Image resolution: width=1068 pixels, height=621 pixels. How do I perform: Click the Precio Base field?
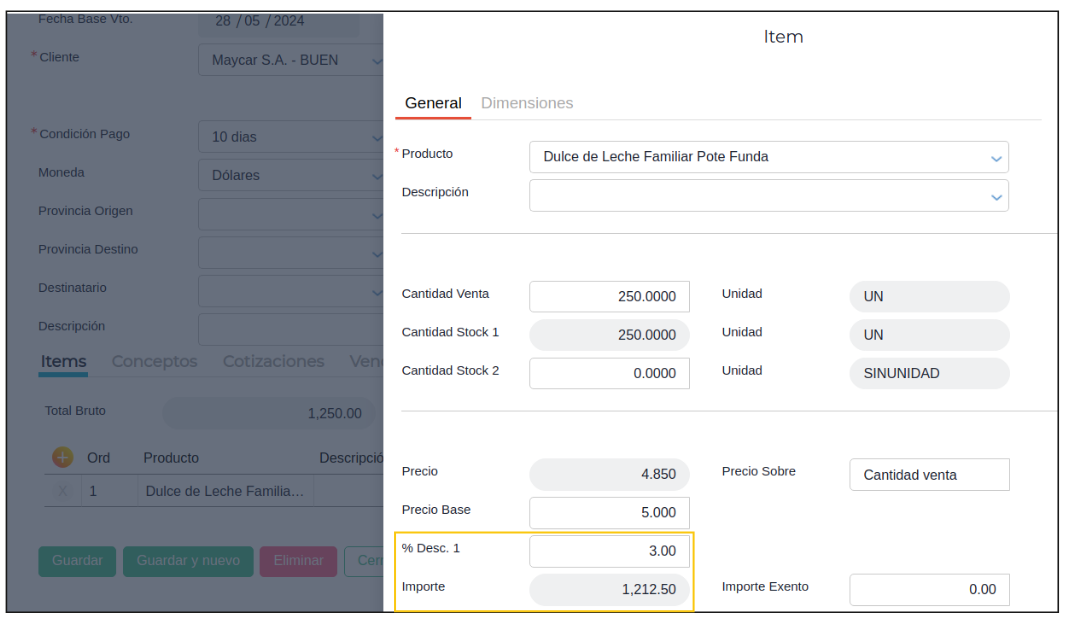[609, 512]
